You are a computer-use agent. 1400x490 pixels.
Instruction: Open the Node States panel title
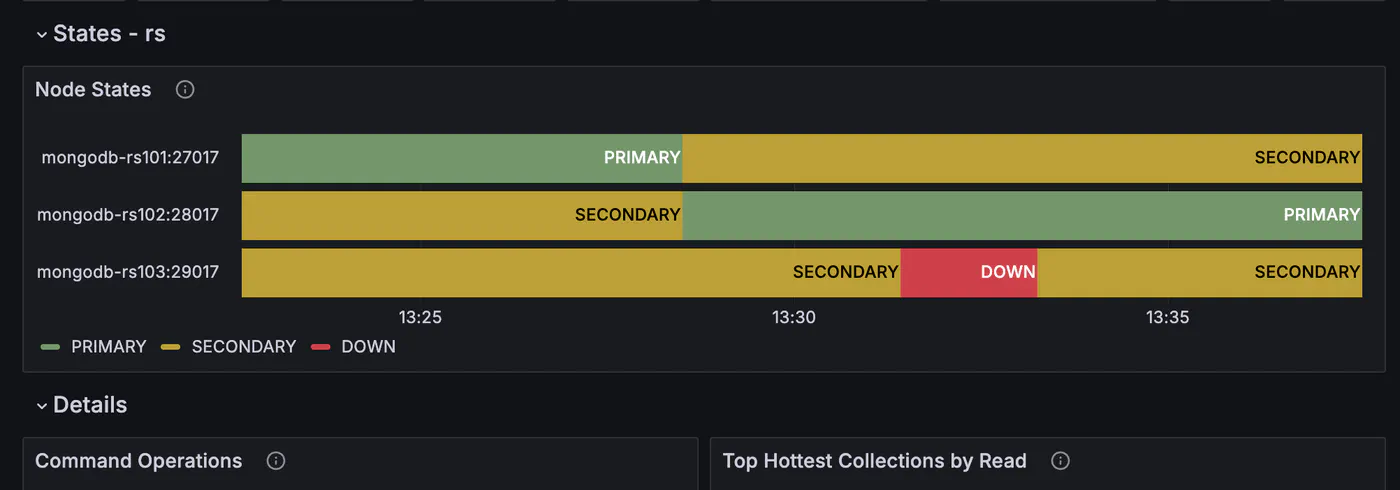click(x=93, y=89)
